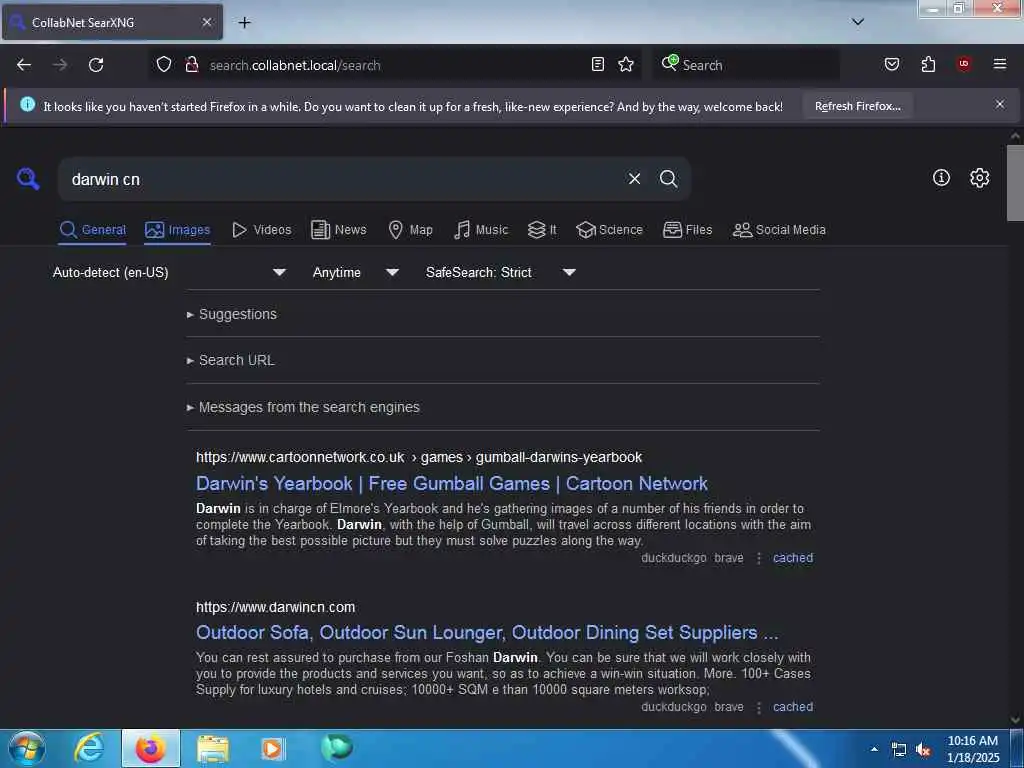Open a new browser tab with plus
The height and width of the screenshot is (768, 1024).
(244, 22)
